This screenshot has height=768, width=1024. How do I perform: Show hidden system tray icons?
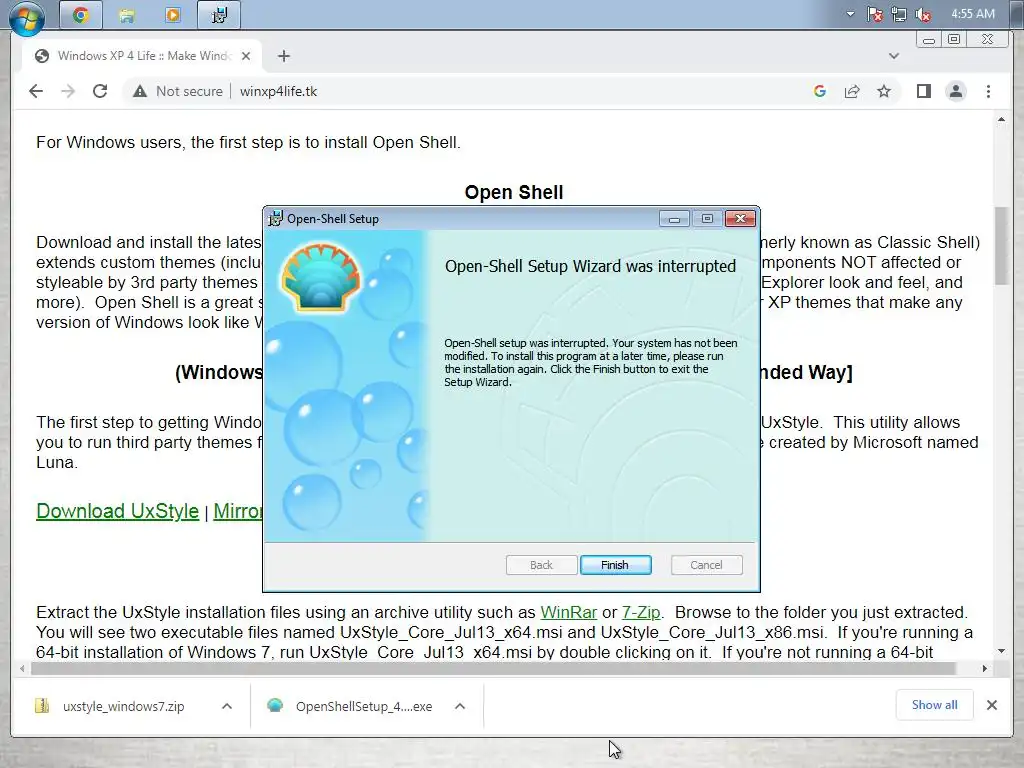point(850,14)
